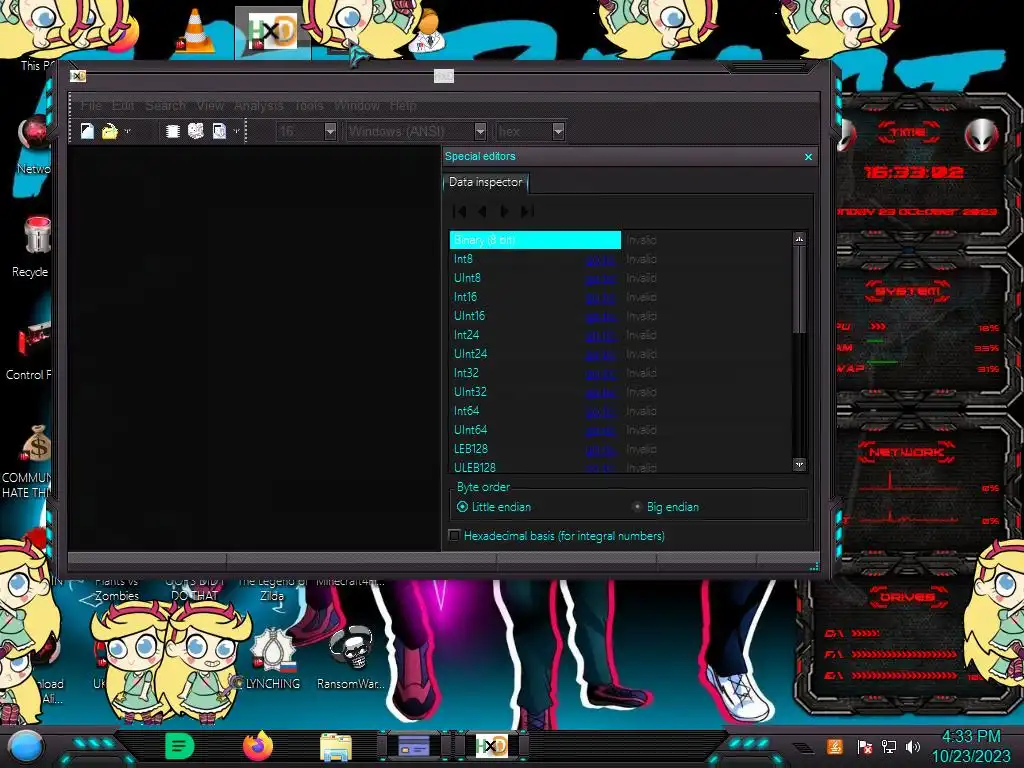Select the VLC cone desktop icon

(x=195, y=31)
